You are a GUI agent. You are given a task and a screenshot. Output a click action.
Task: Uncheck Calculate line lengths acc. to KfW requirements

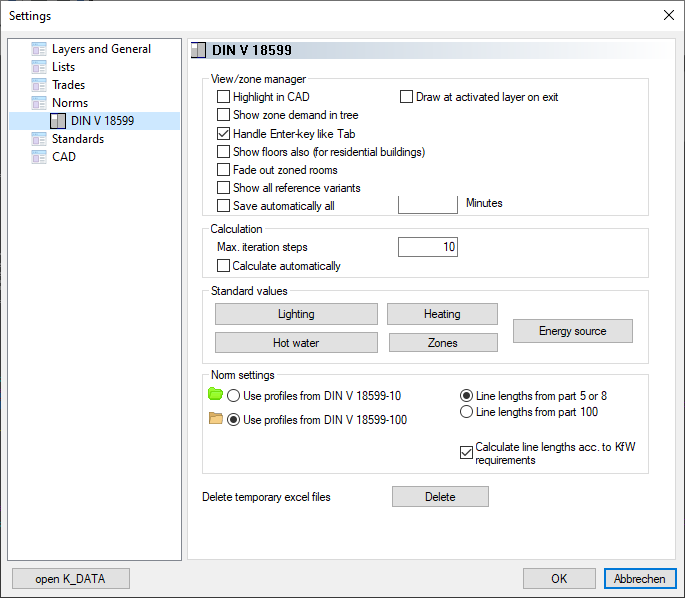click(x=466, y=453)
